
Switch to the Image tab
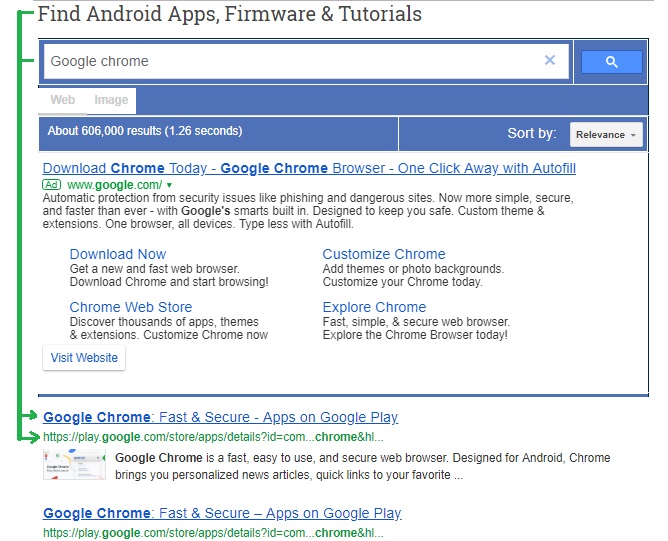click(111, 100)
